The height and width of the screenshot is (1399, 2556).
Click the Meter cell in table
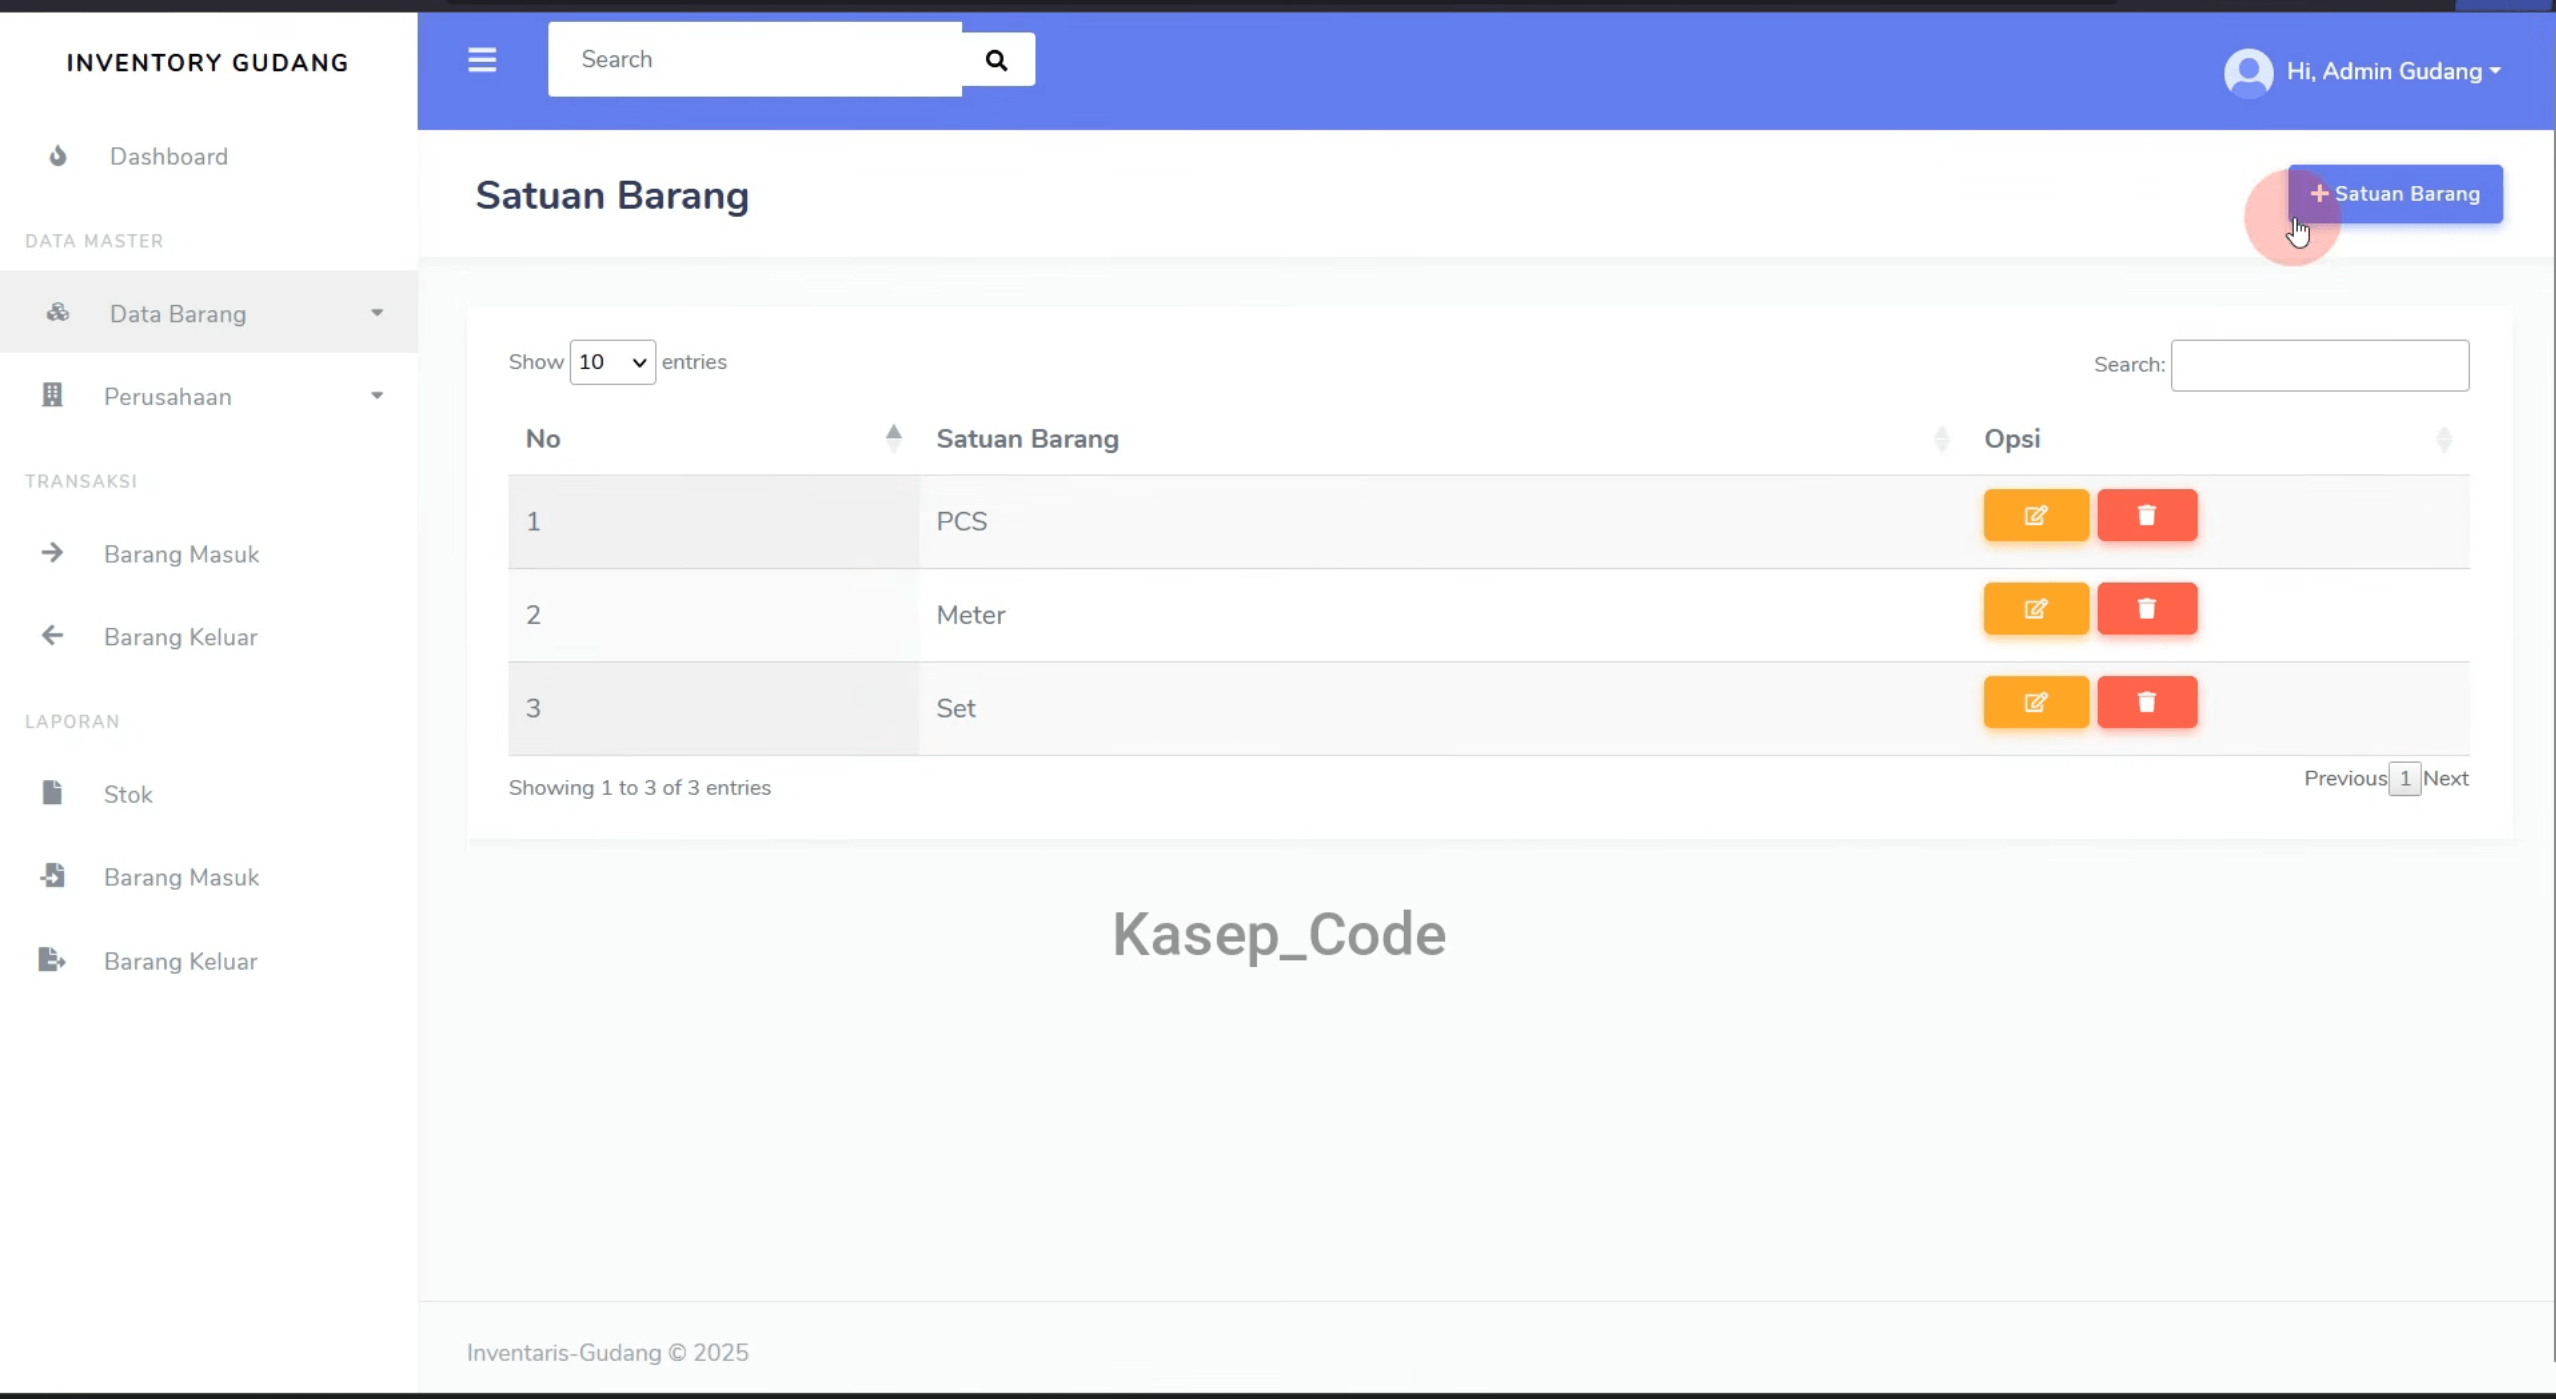coord(1443,615)
